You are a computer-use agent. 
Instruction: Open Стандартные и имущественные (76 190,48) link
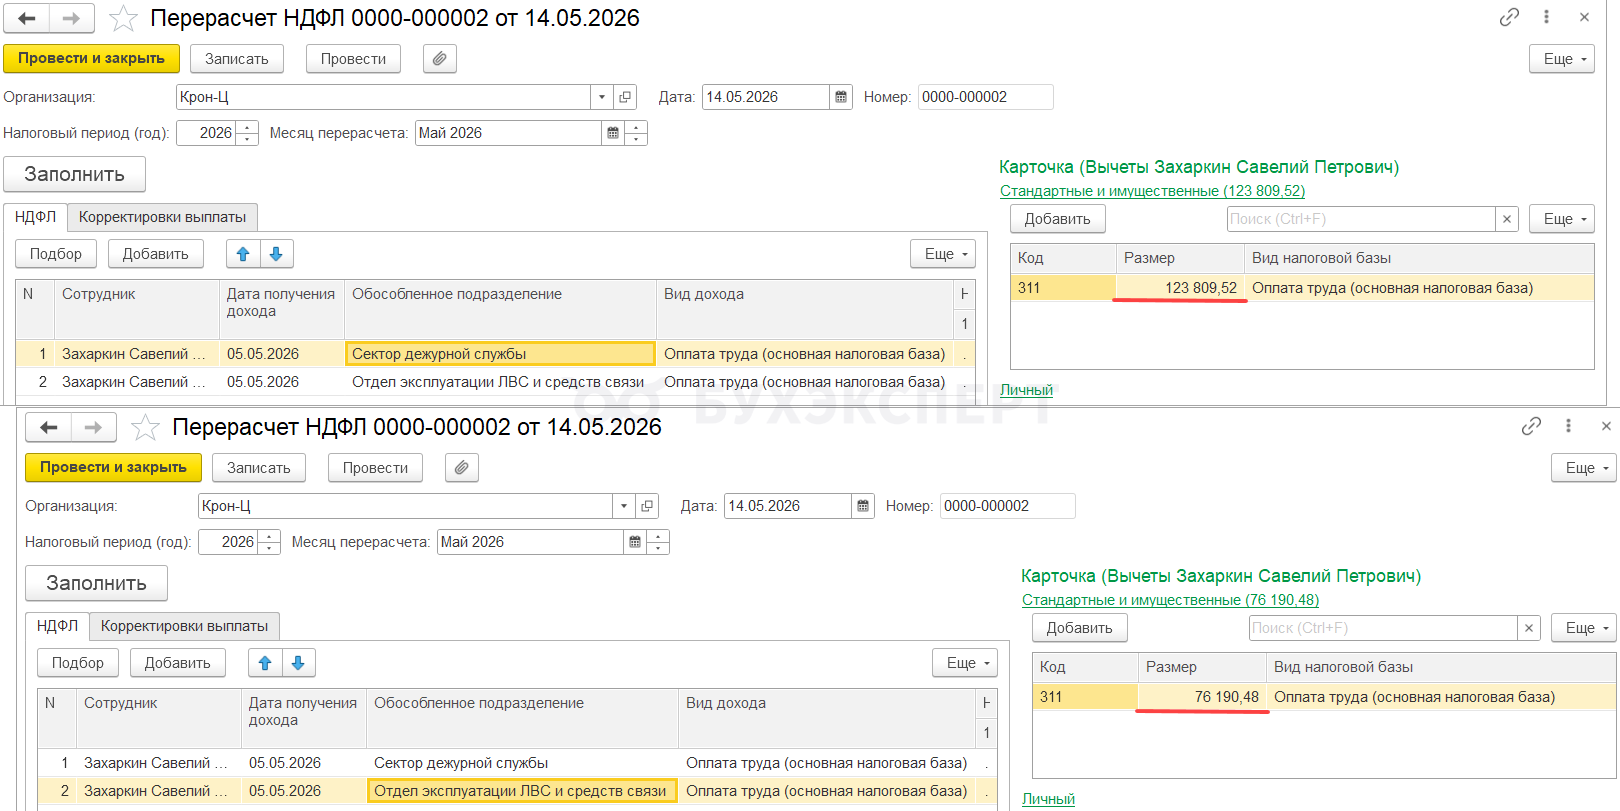pyautogui.click(x=1170, y=600)
